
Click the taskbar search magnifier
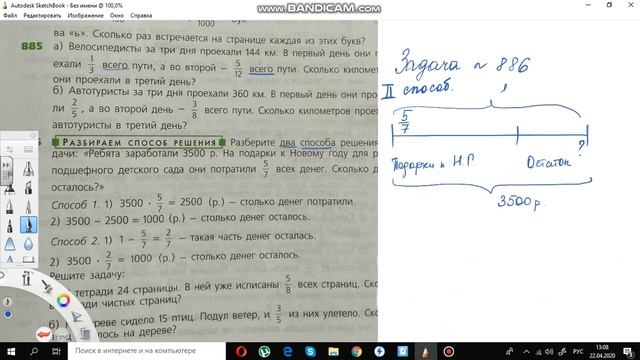coord(34,351)
